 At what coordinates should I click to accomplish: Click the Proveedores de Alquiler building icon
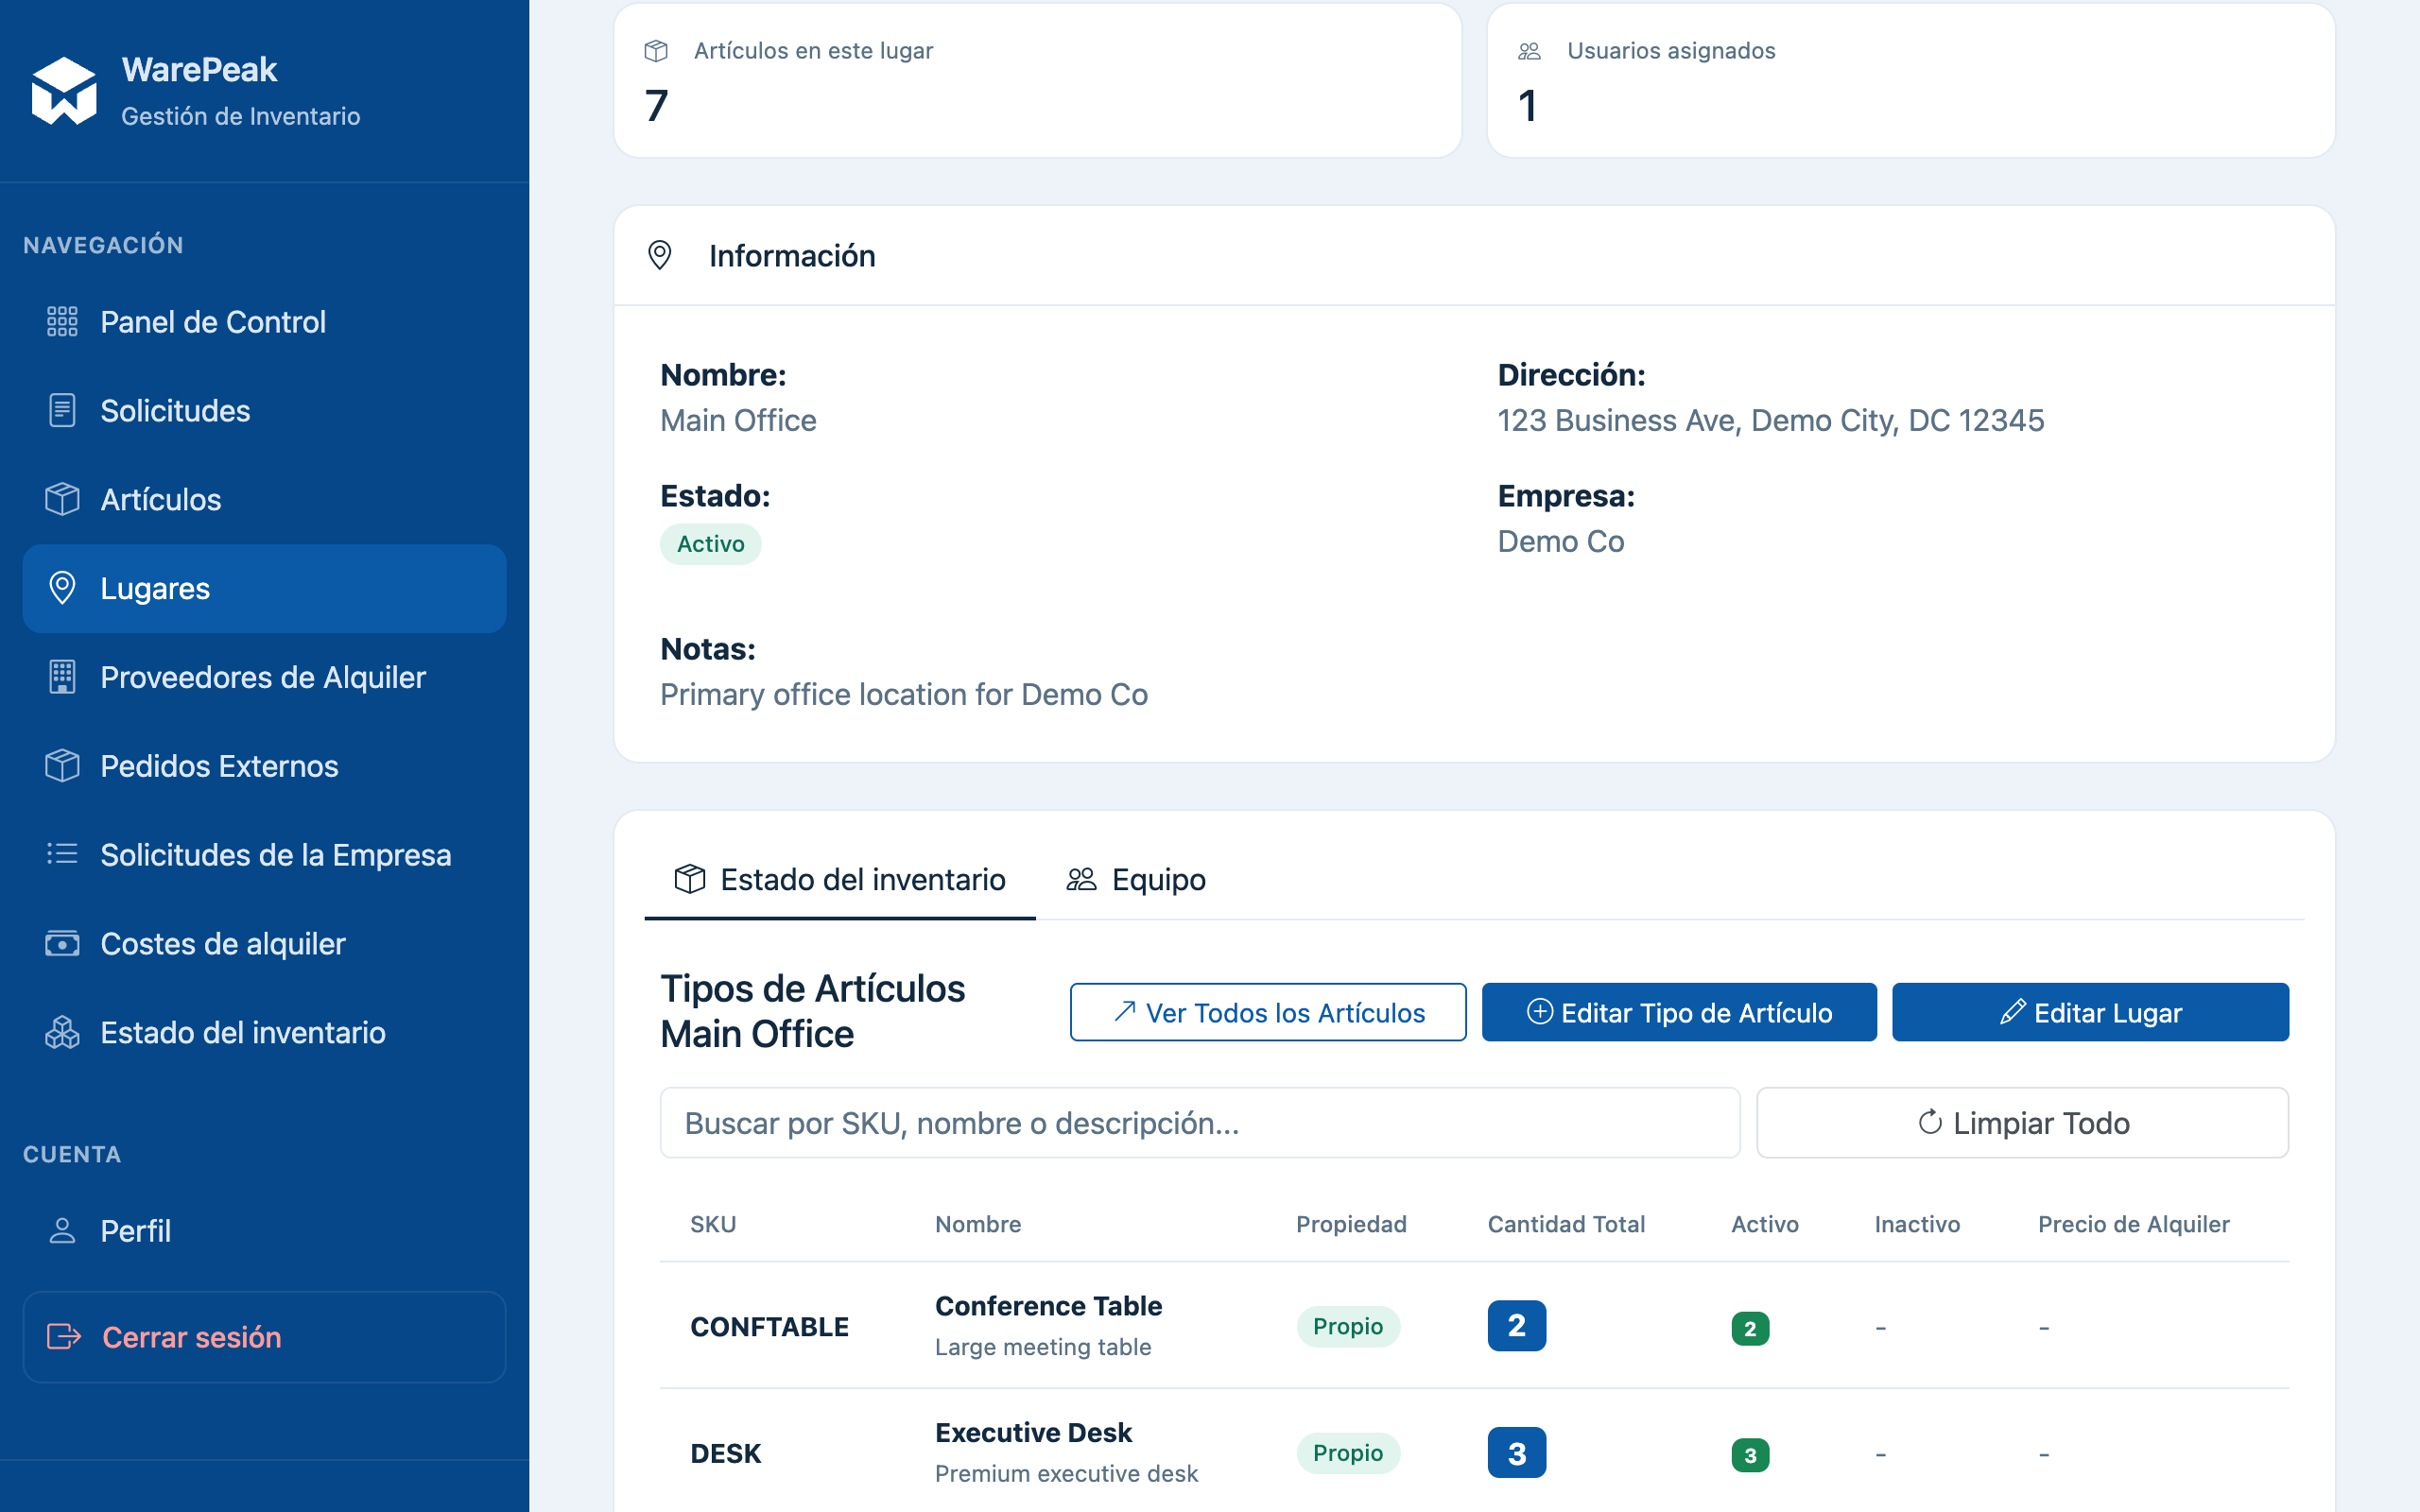(x=62, y=677)
